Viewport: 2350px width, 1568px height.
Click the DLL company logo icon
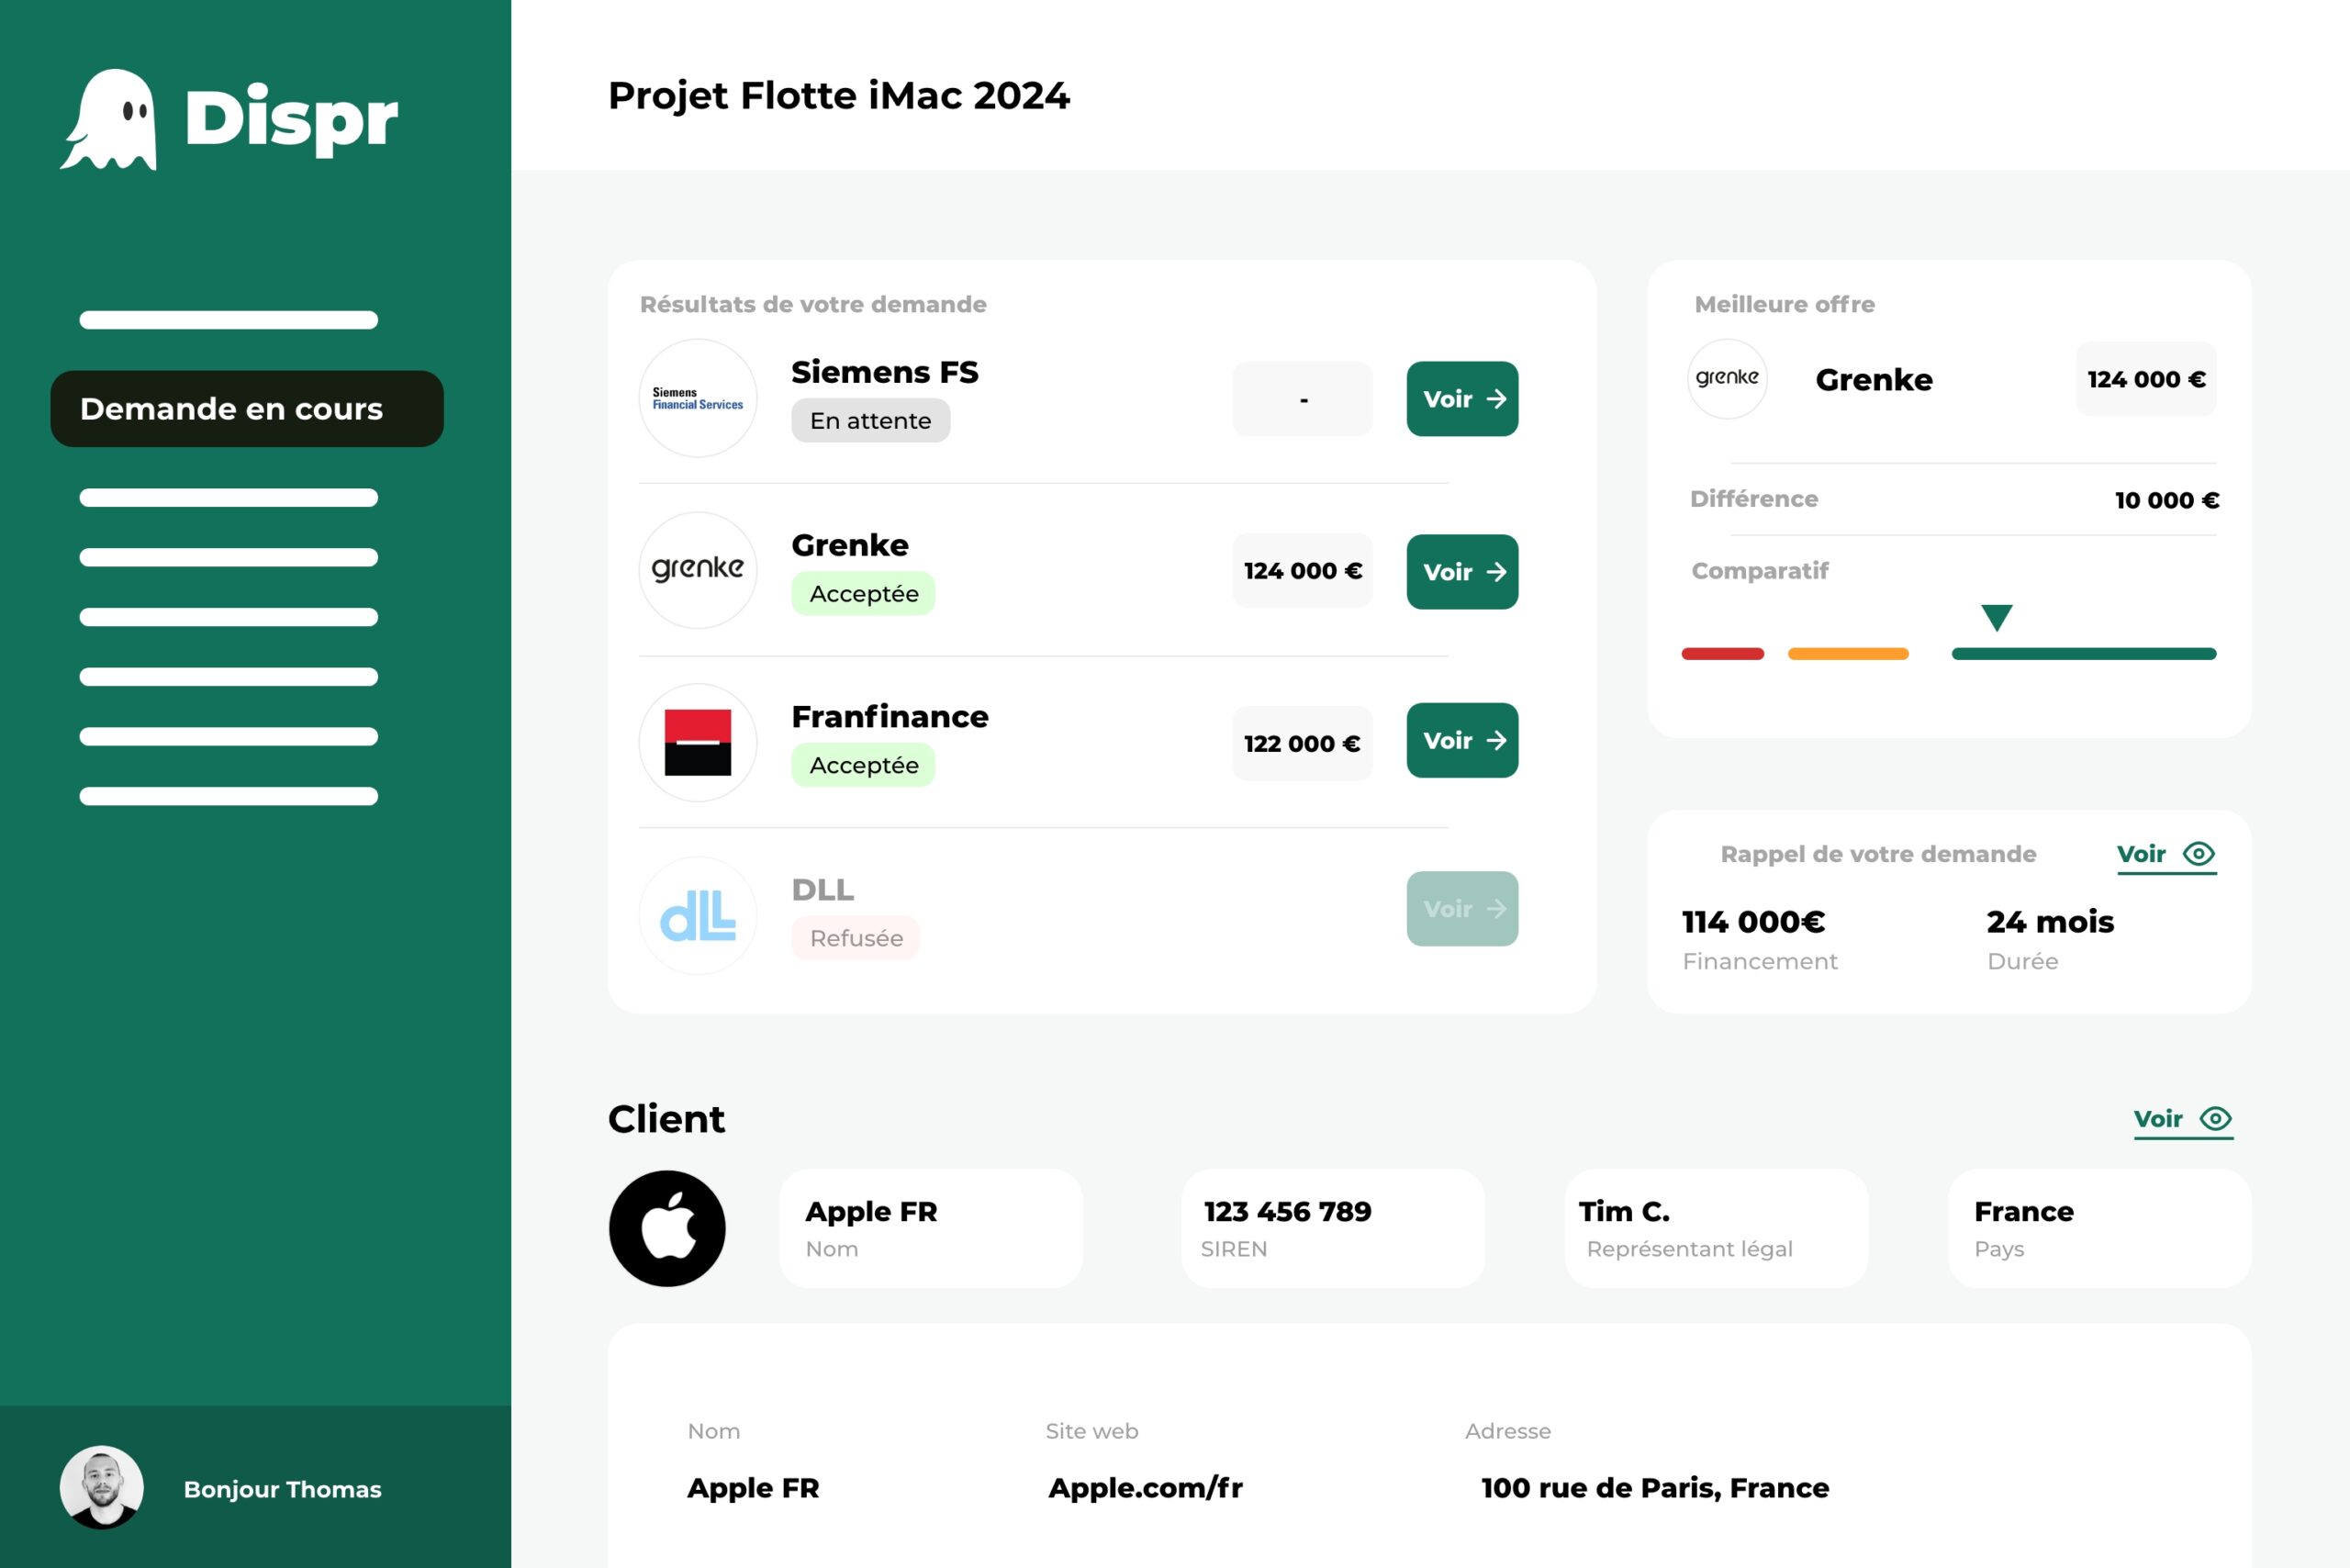[699, 910]
